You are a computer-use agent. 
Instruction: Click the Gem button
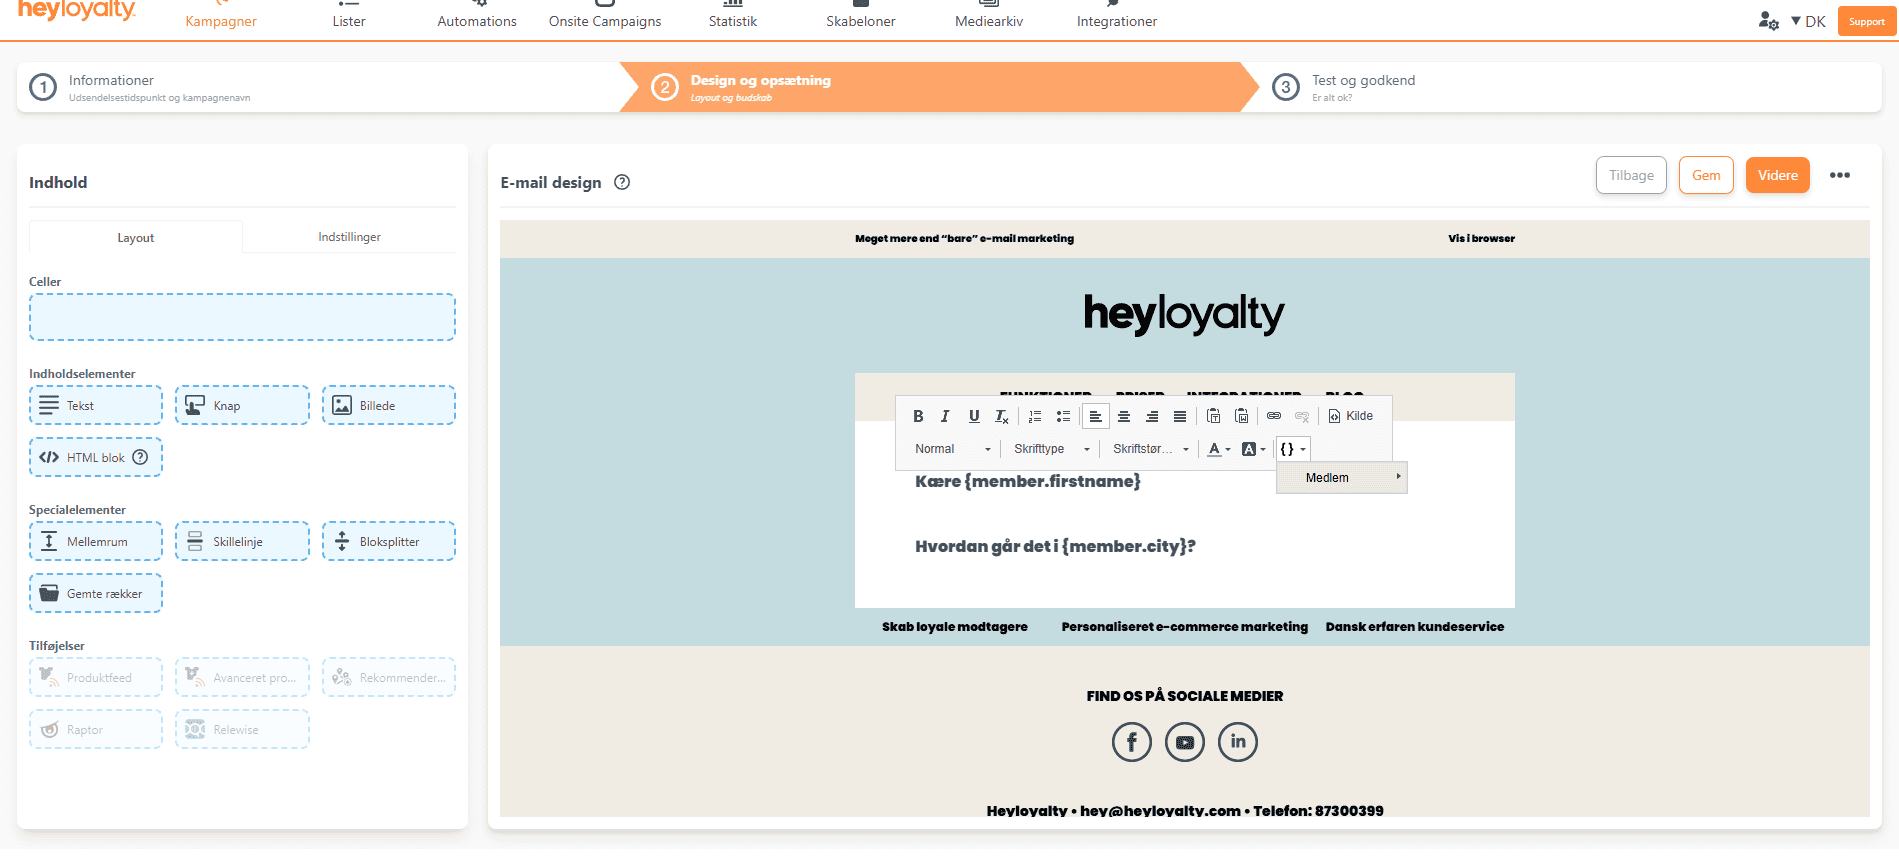click(1705, 175)
